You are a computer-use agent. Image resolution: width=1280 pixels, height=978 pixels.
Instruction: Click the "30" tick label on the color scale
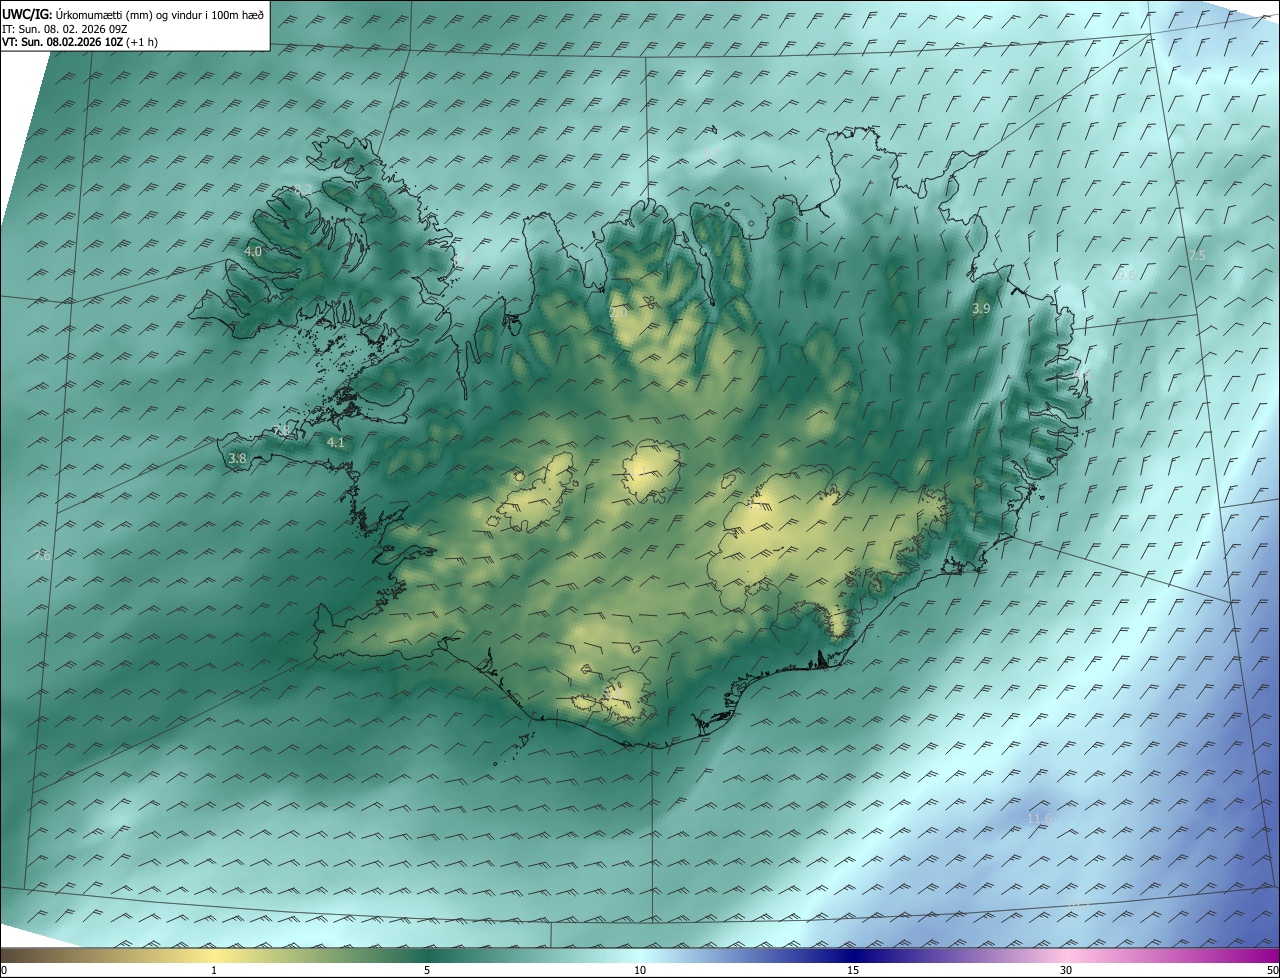(1066, 970)
